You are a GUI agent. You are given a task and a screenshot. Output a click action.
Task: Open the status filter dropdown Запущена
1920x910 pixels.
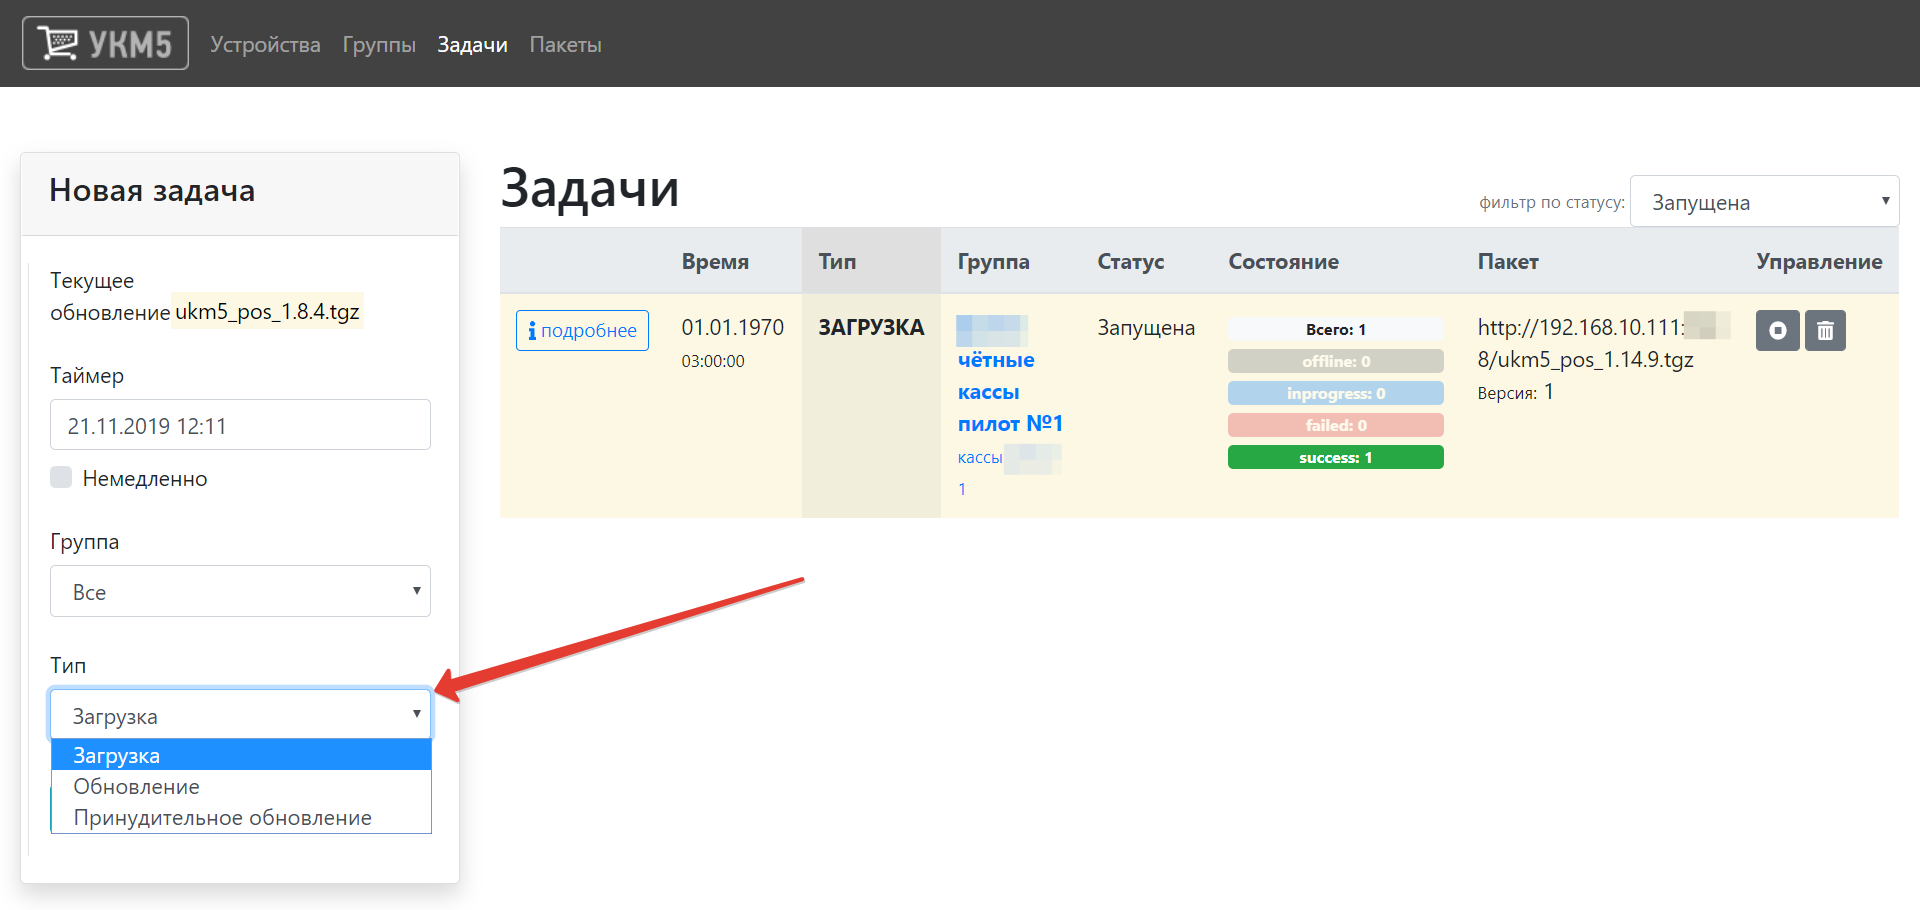click(1764, 202)
